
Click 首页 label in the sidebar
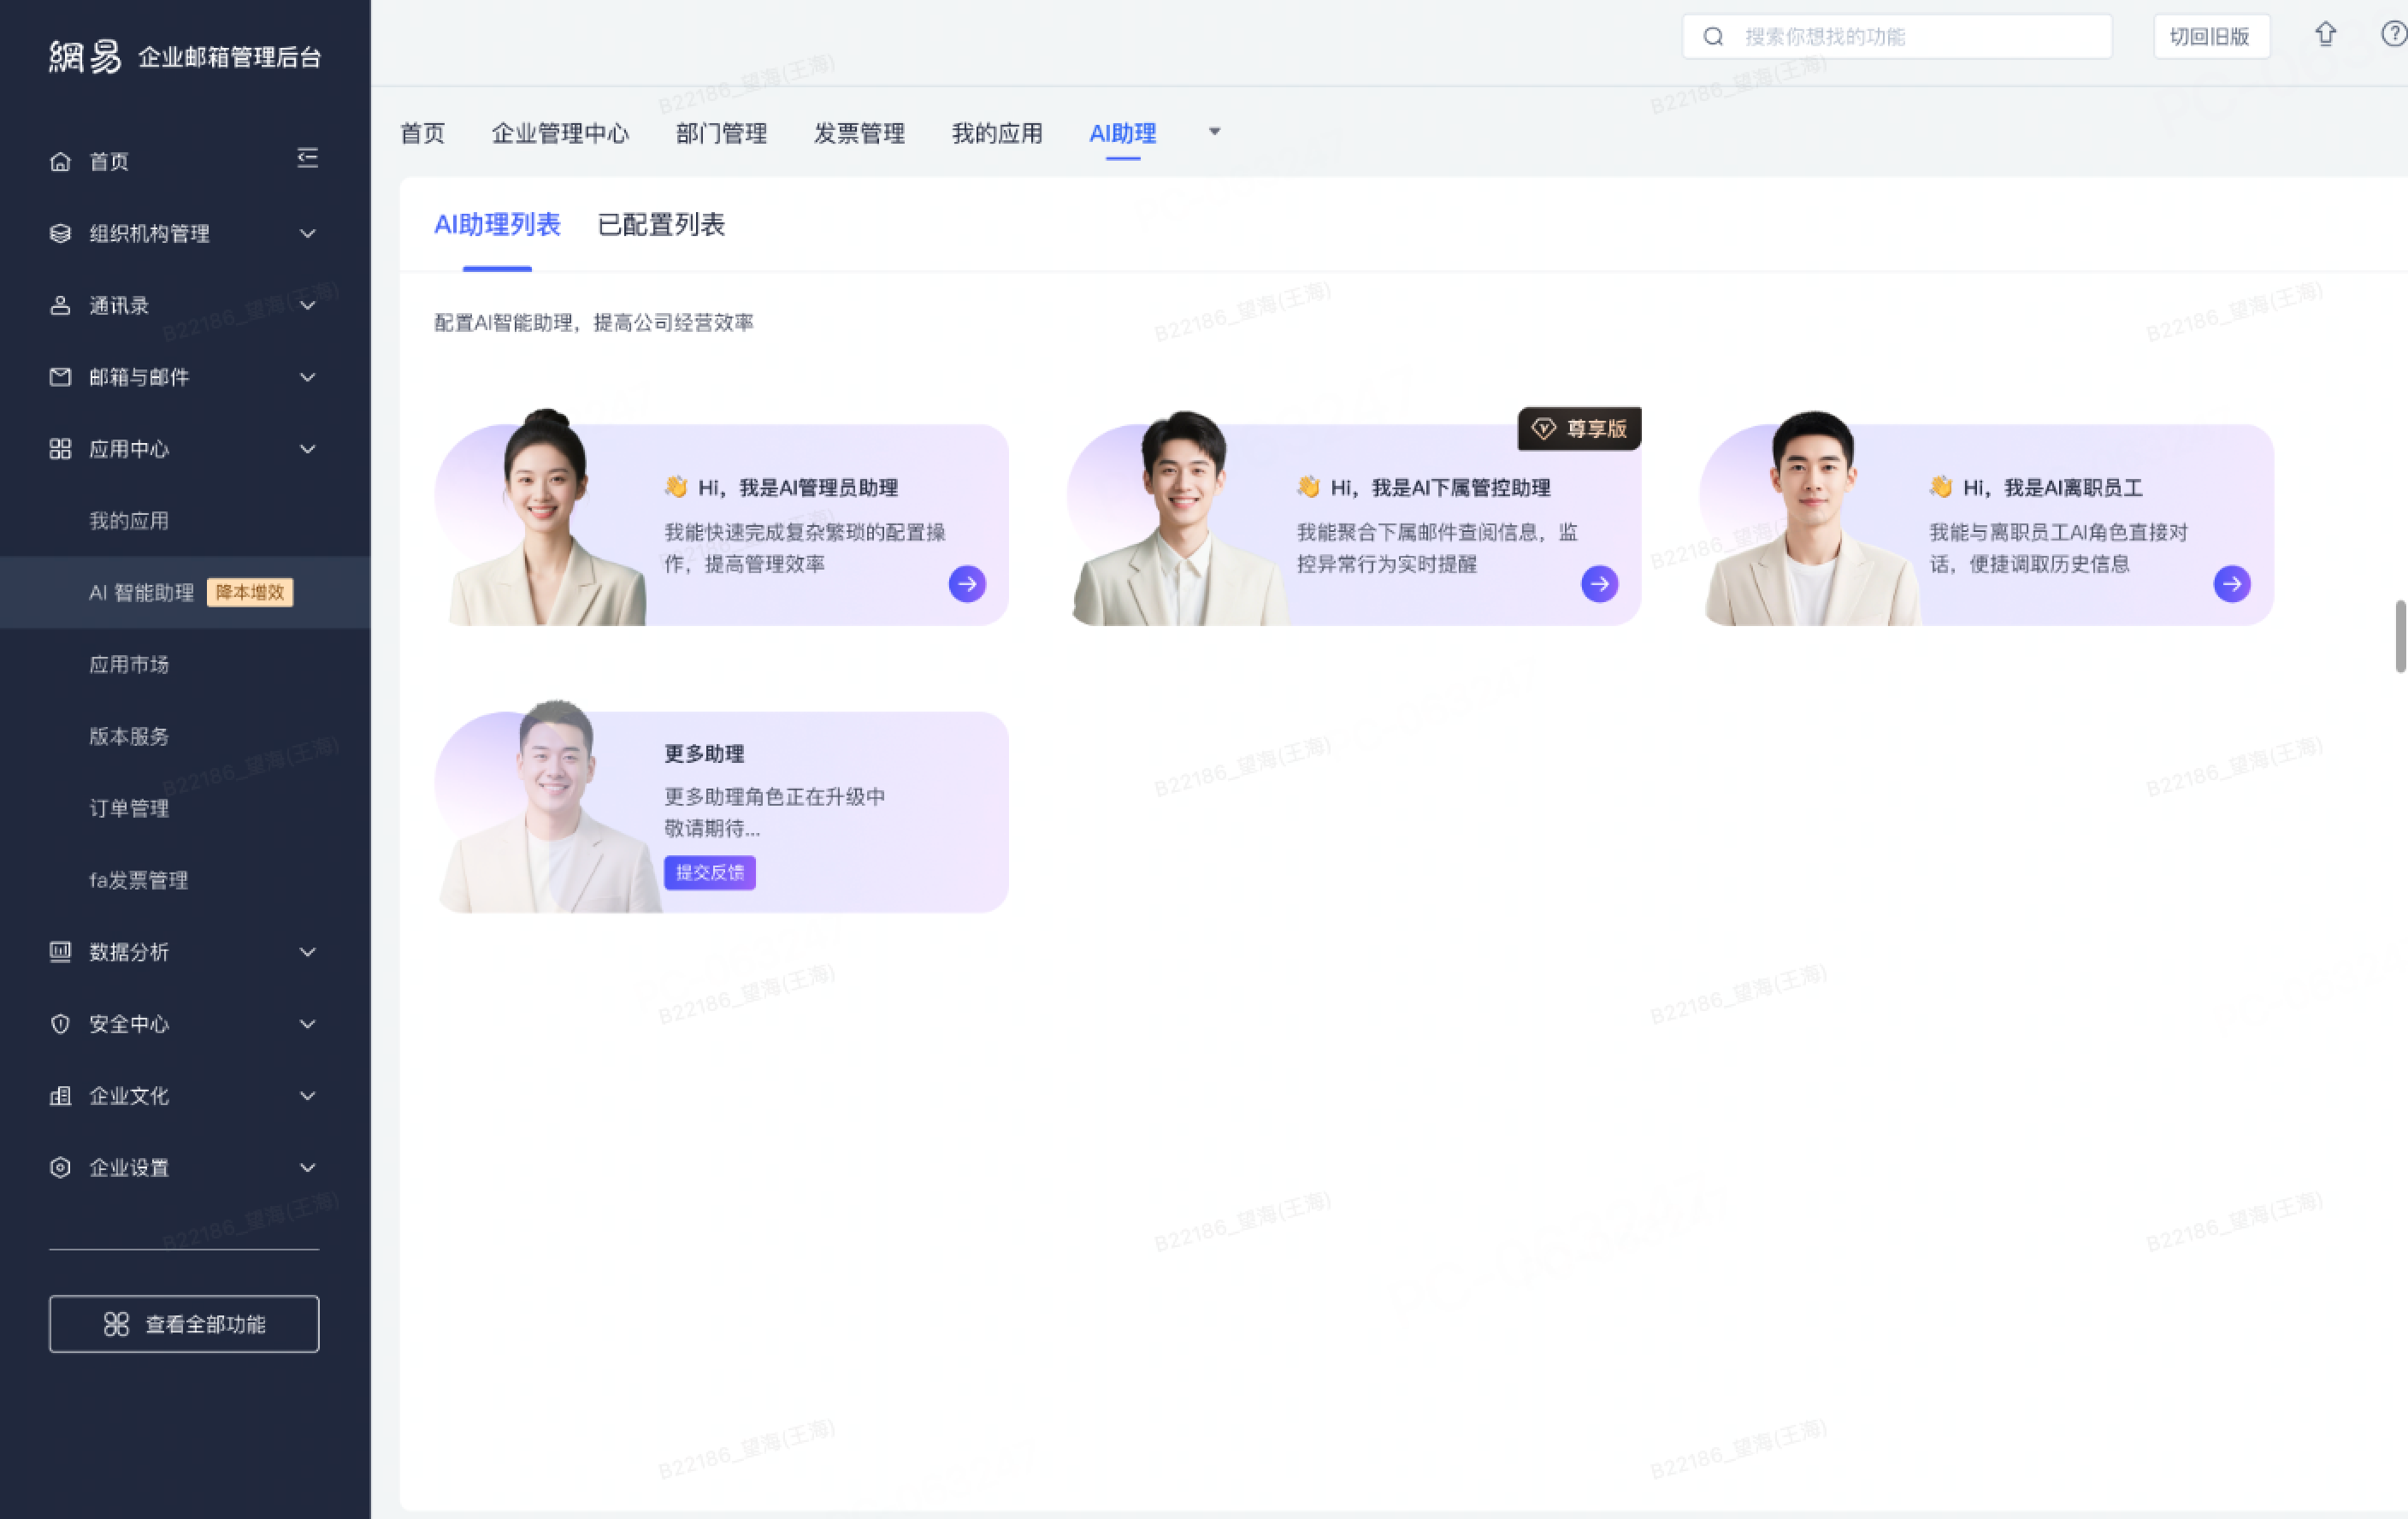tap(109, 162)
